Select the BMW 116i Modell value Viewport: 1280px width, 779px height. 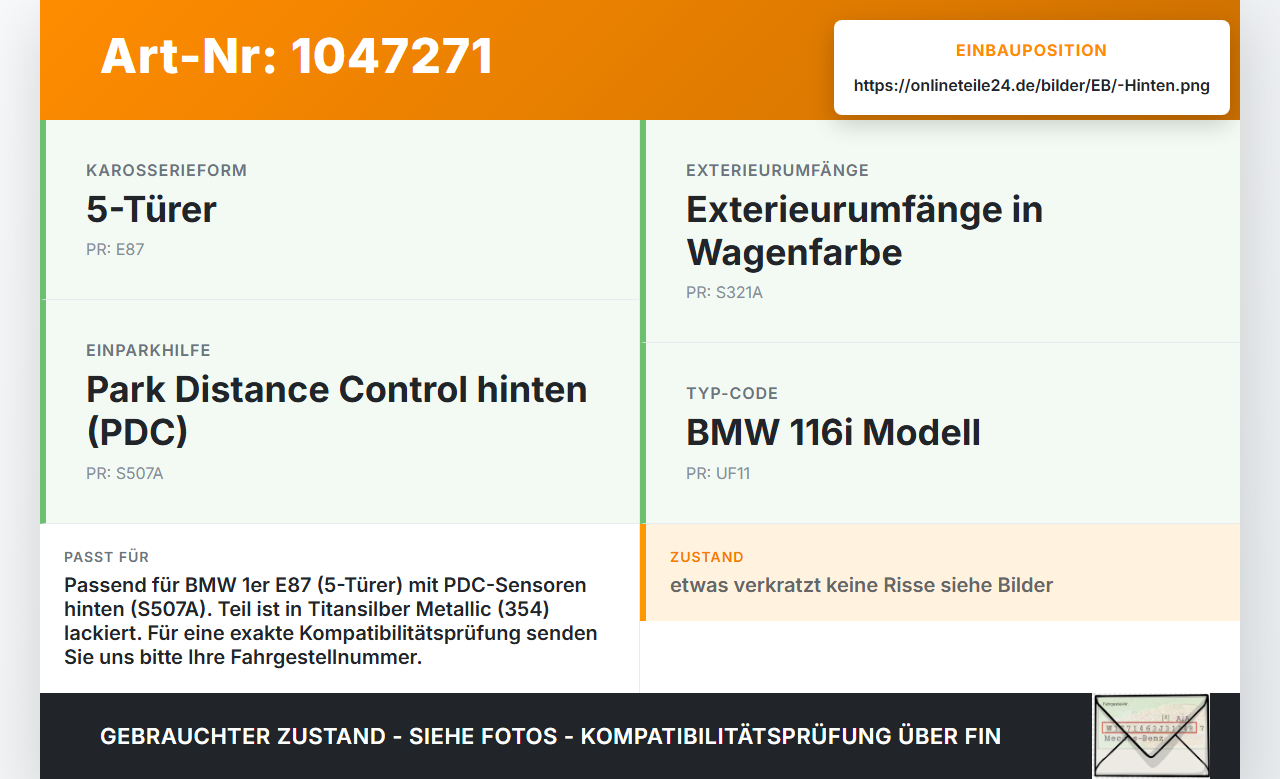(x=833, y=432)
